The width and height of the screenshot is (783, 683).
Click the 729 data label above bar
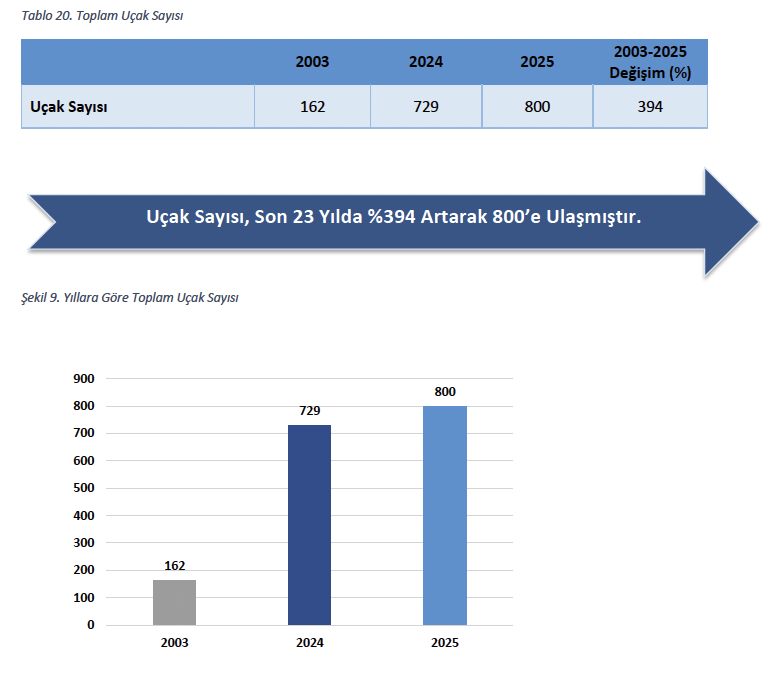pyautogui.click(x=309, y=411)
